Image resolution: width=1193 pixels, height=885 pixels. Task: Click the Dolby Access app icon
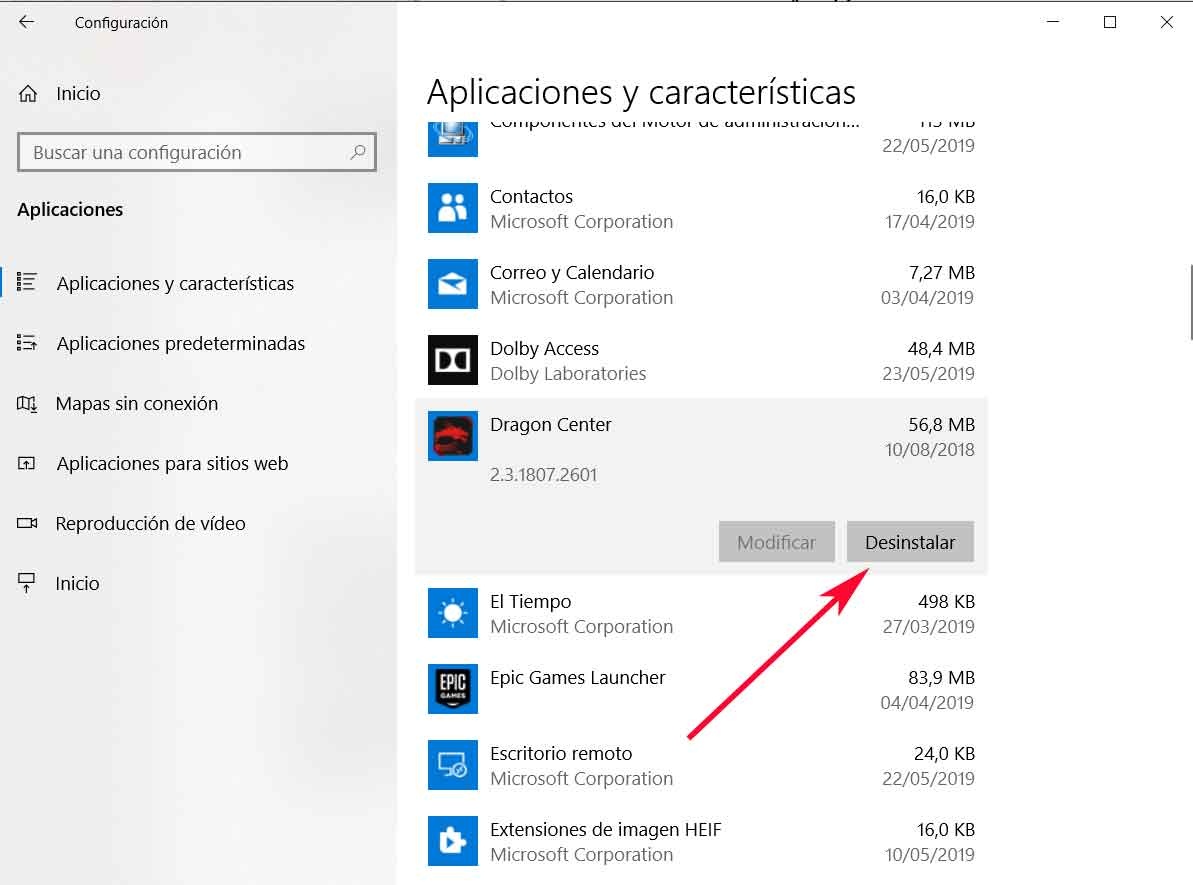pyautogui.click(x=453, y=360)
